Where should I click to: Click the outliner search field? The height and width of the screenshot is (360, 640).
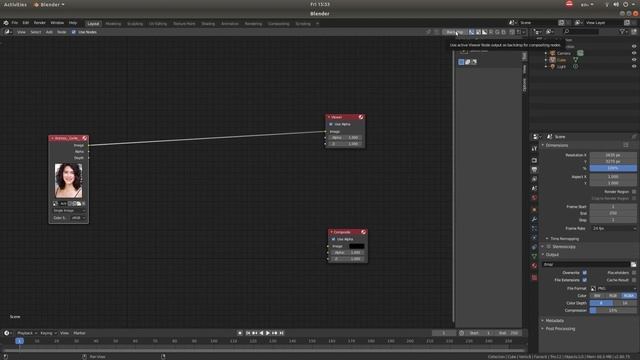[581, 31]
